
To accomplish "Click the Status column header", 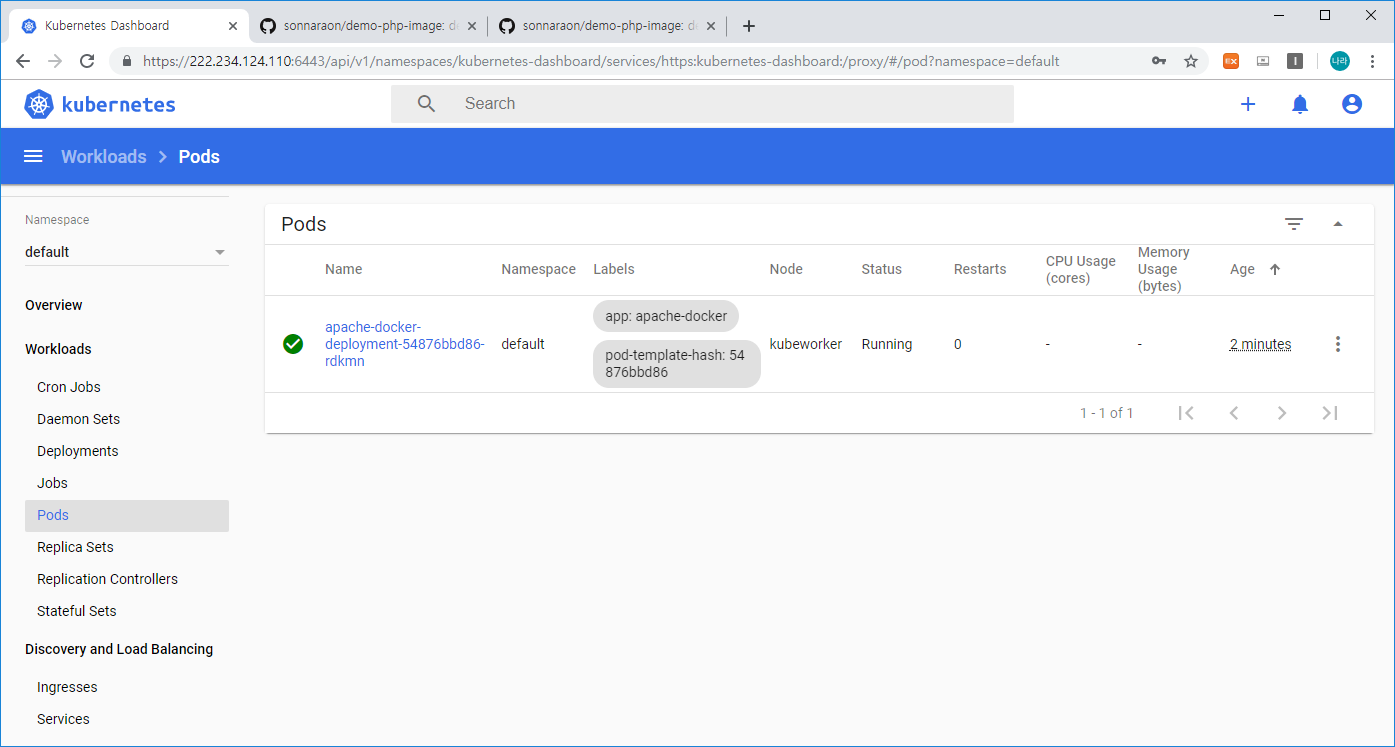I will point(881,269).
